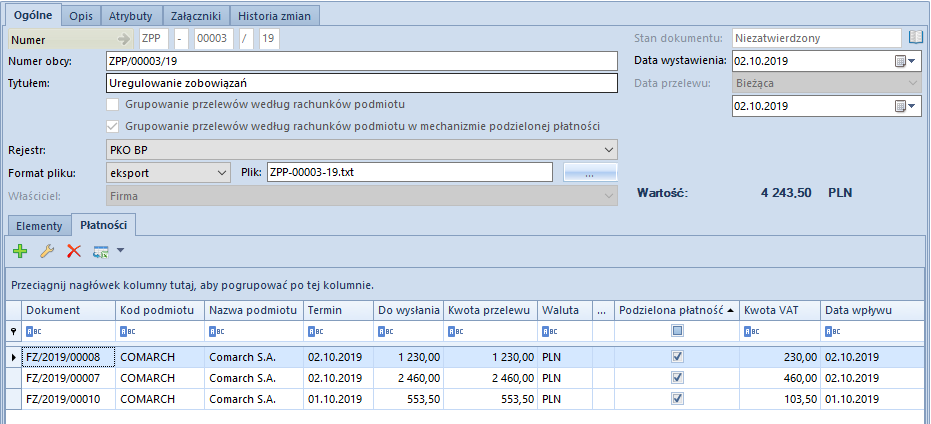The image size is (931, 424).
Task: Sort by Podzielona płatność column header
Action: click(677, 310)
